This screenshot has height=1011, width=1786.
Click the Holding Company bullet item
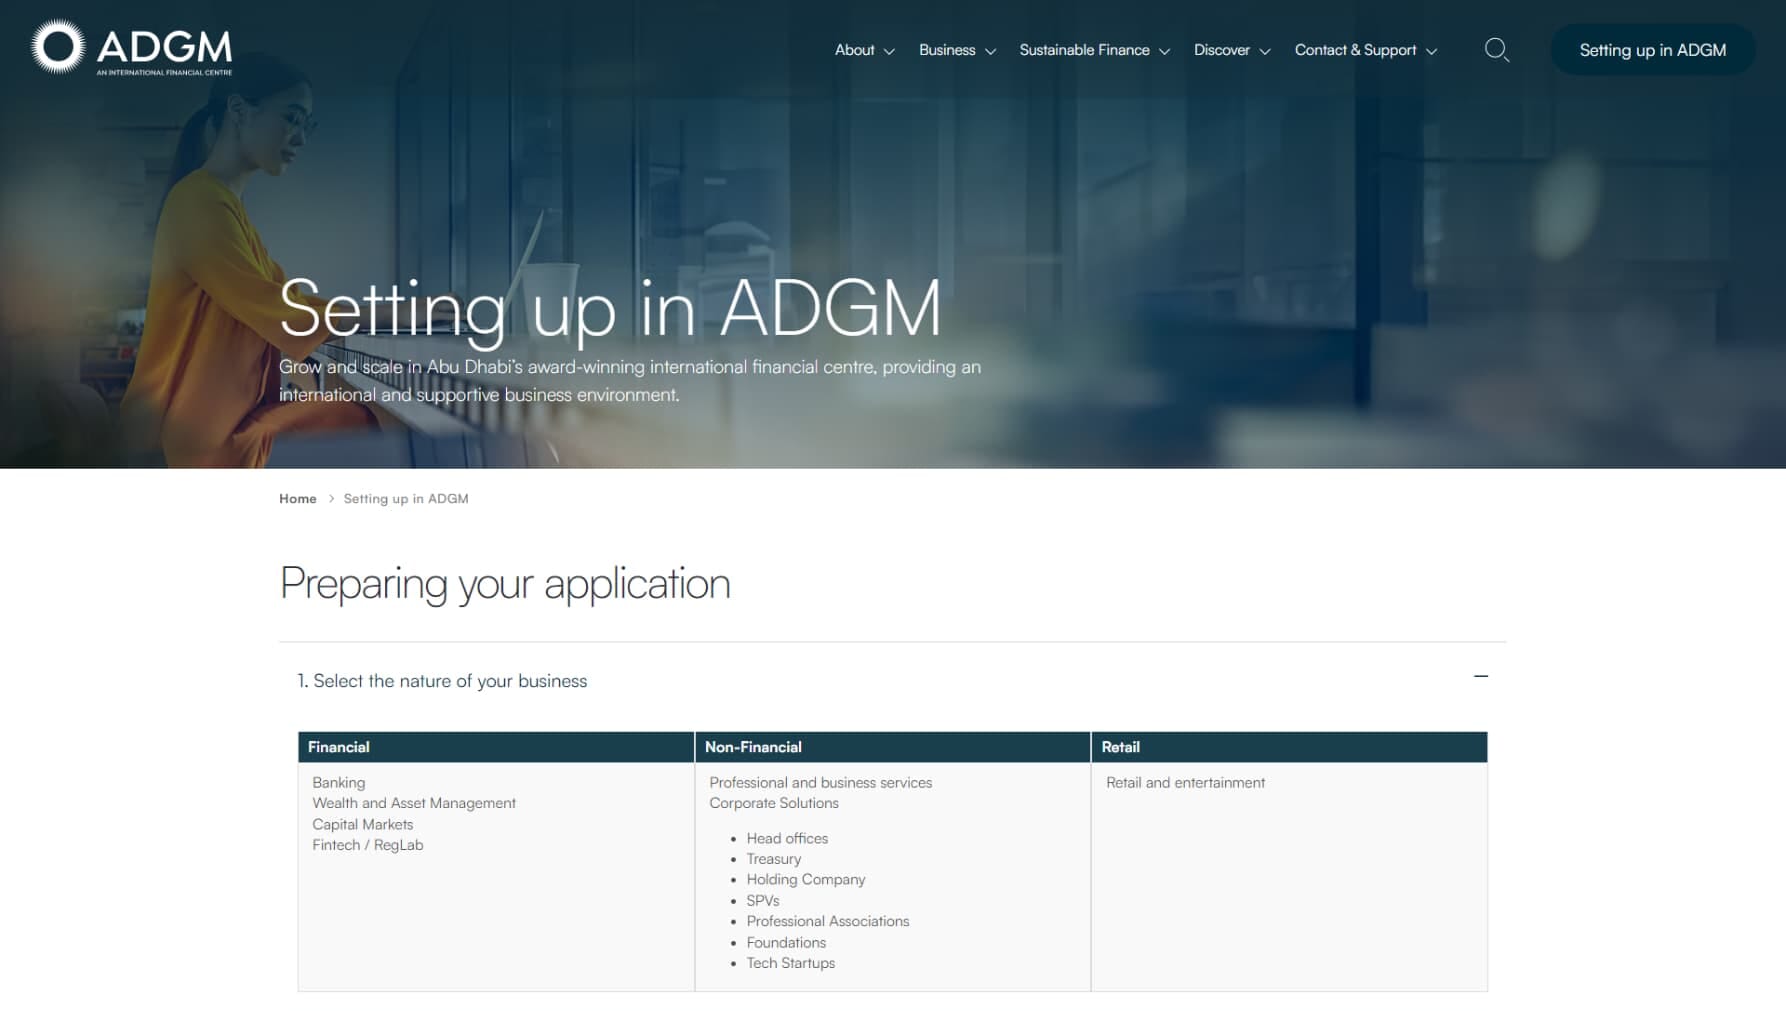coord(805,880)
